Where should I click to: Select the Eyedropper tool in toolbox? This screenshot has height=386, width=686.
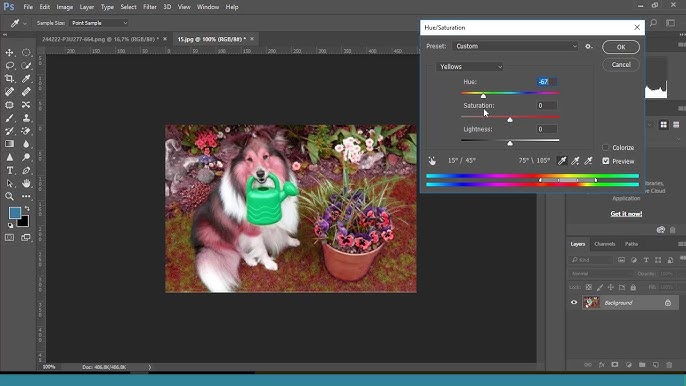26,79
